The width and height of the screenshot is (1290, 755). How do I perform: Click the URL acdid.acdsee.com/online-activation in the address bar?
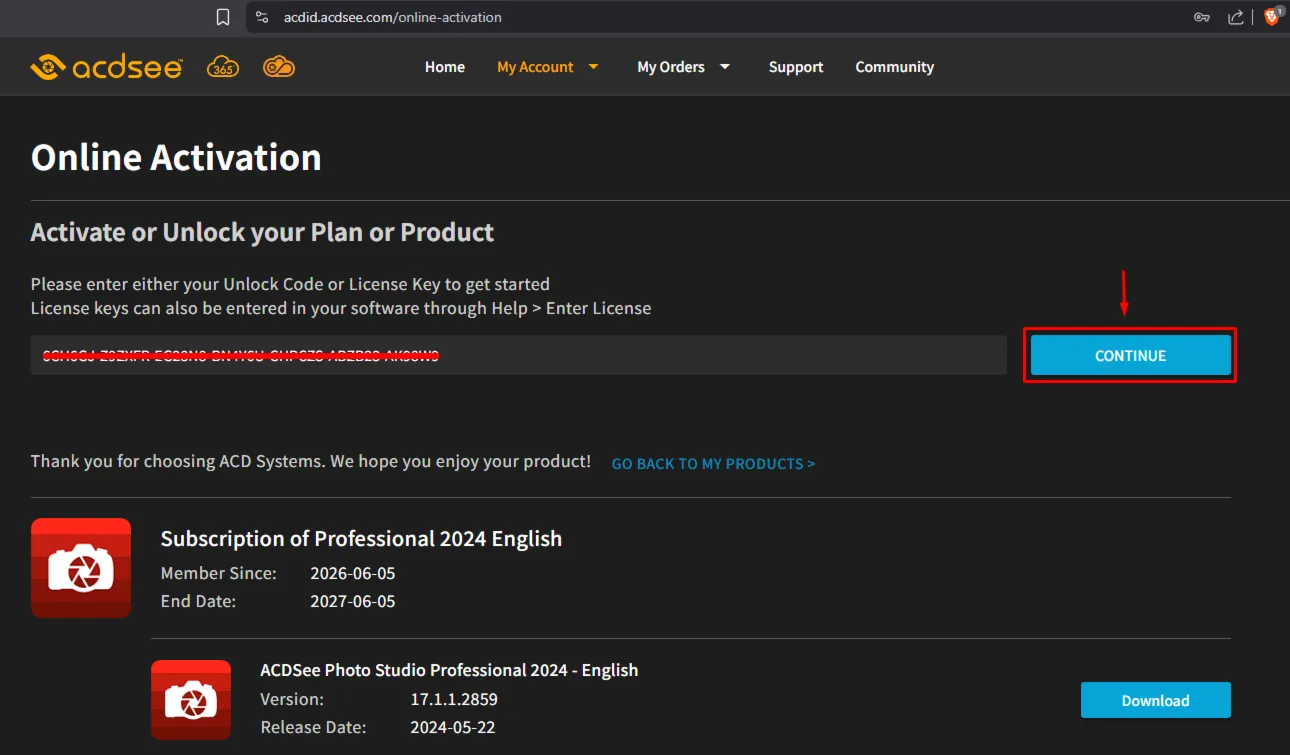[x=393, y=17]
